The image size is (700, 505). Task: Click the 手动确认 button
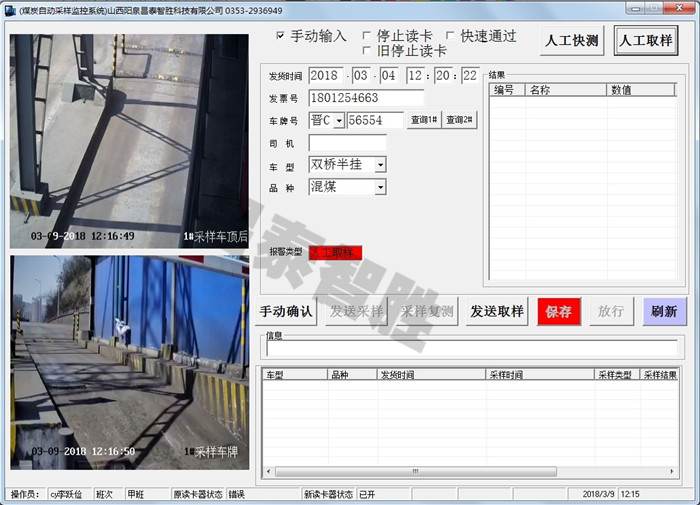tap(286, 311)
